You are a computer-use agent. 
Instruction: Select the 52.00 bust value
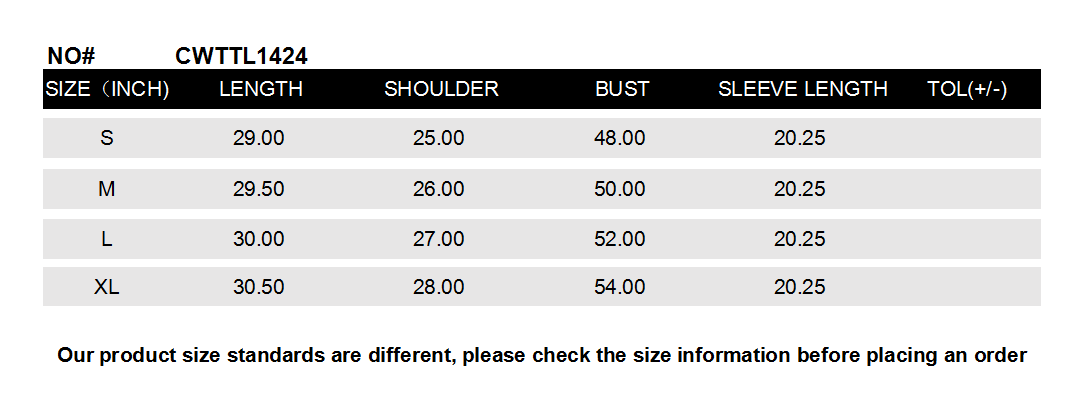point(620,239)
